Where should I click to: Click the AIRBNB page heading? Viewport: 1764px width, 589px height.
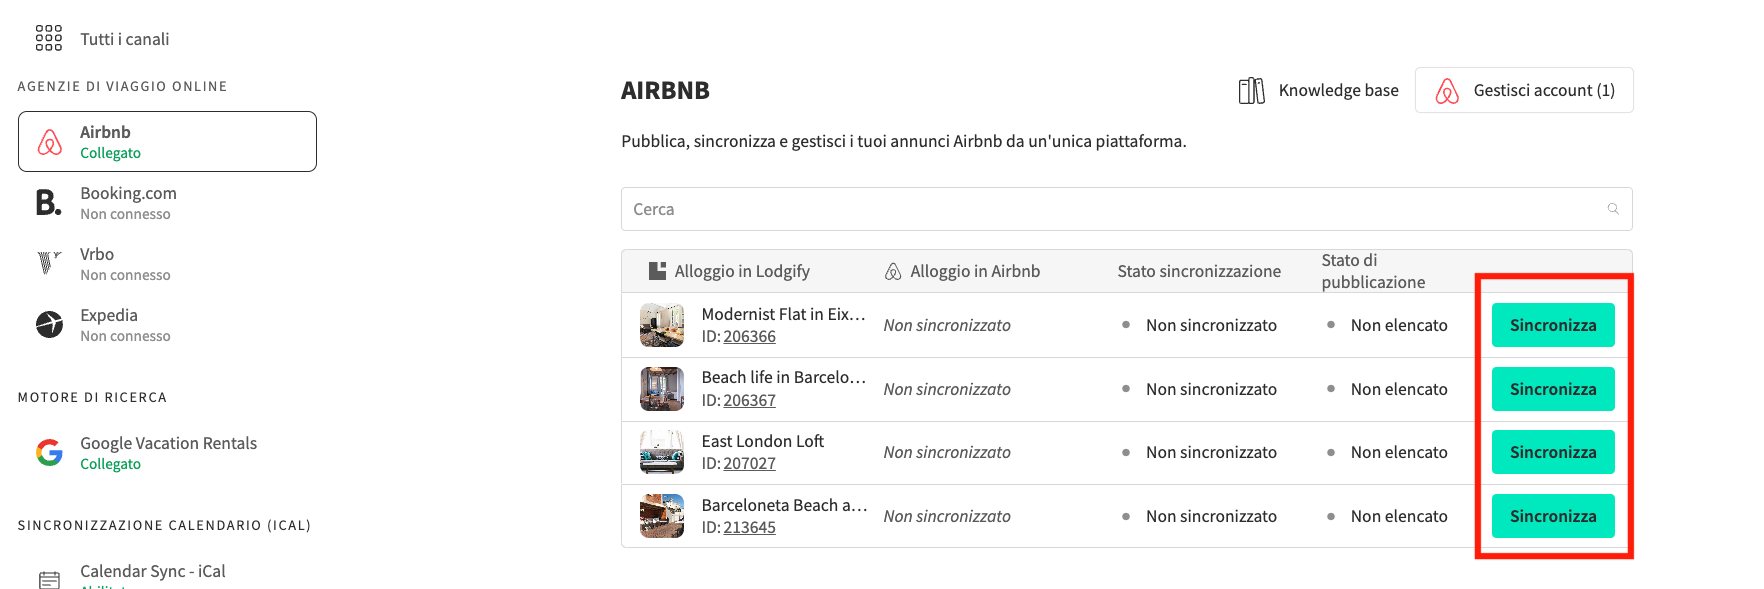(665, 91)
